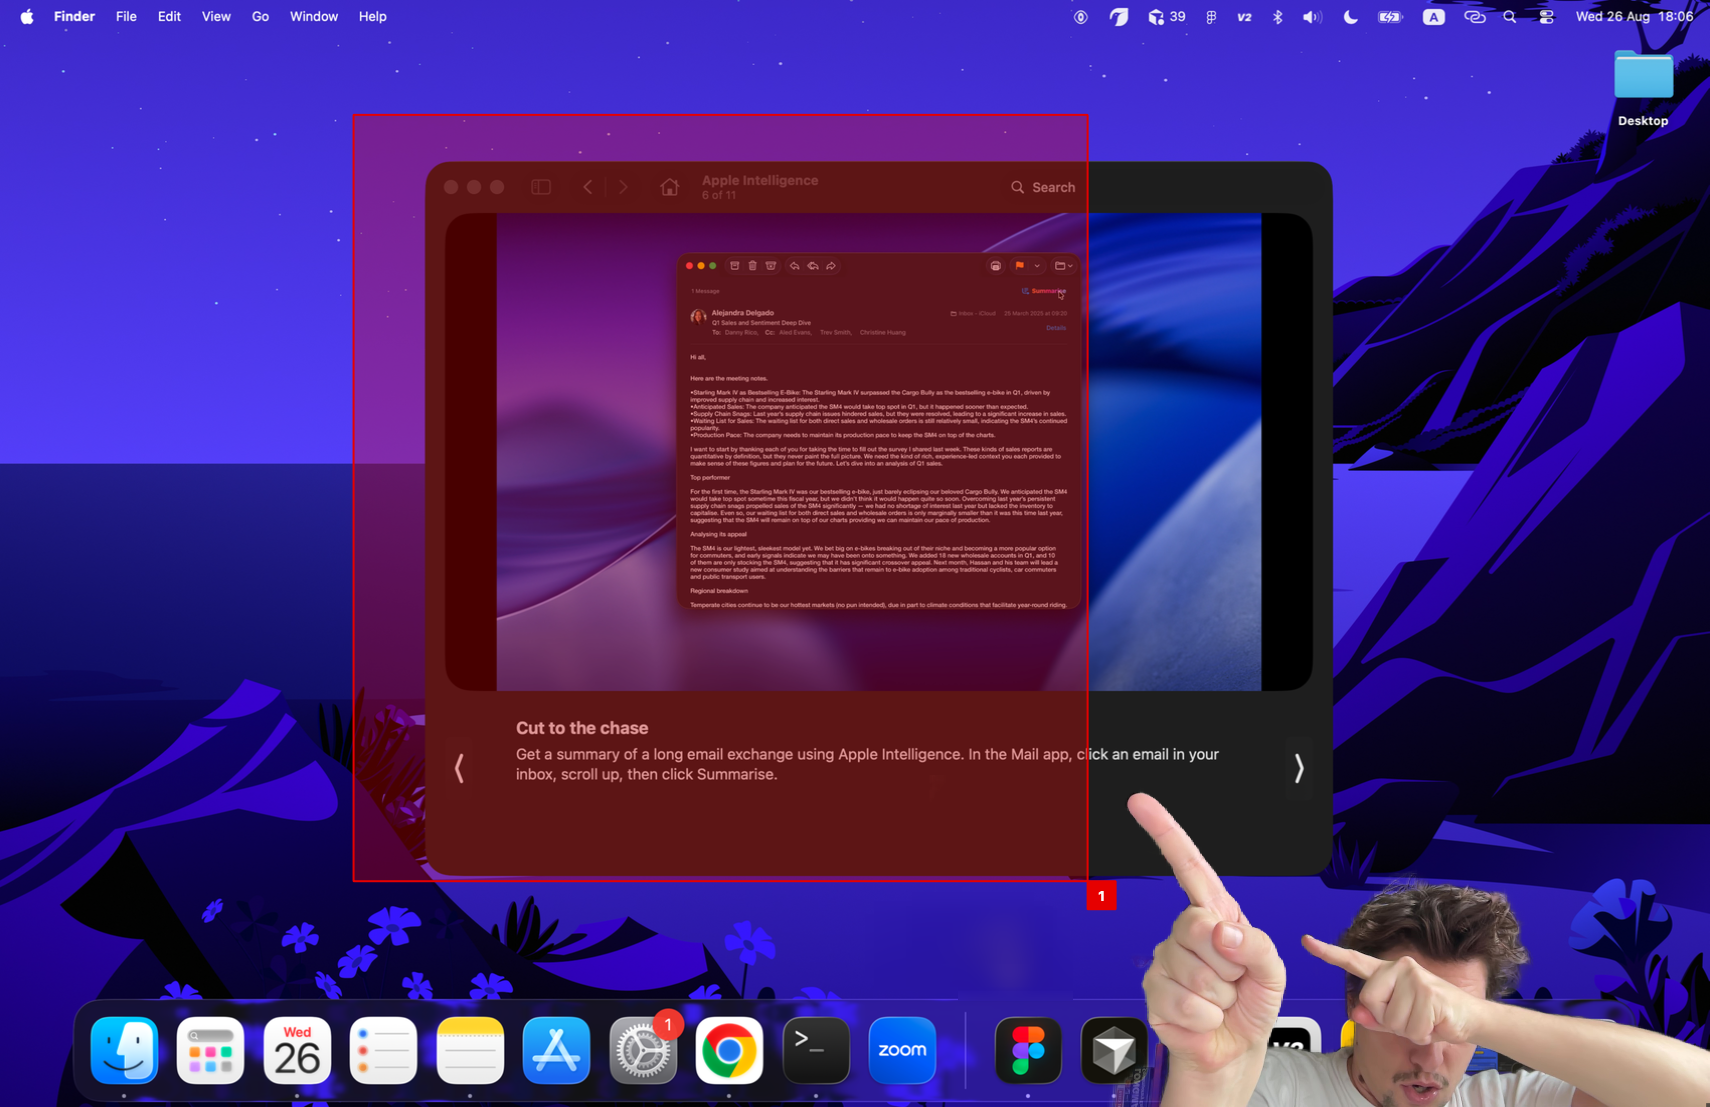
Task: Open the Apple menu
Action: [x=26, y=16]
